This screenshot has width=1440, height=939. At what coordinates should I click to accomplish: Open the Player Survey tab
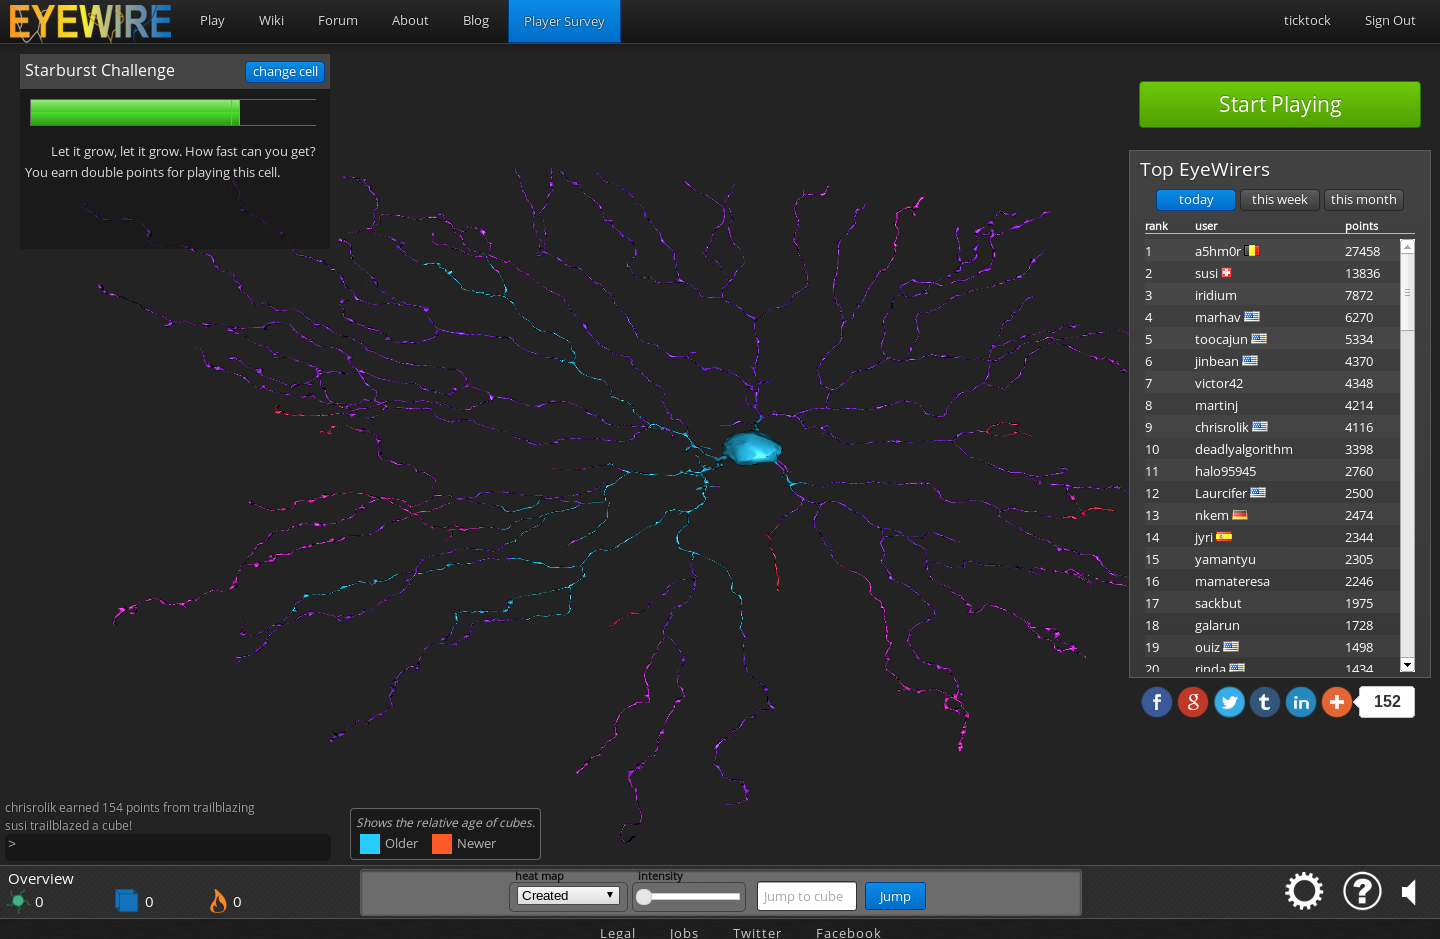click(564, 21)
